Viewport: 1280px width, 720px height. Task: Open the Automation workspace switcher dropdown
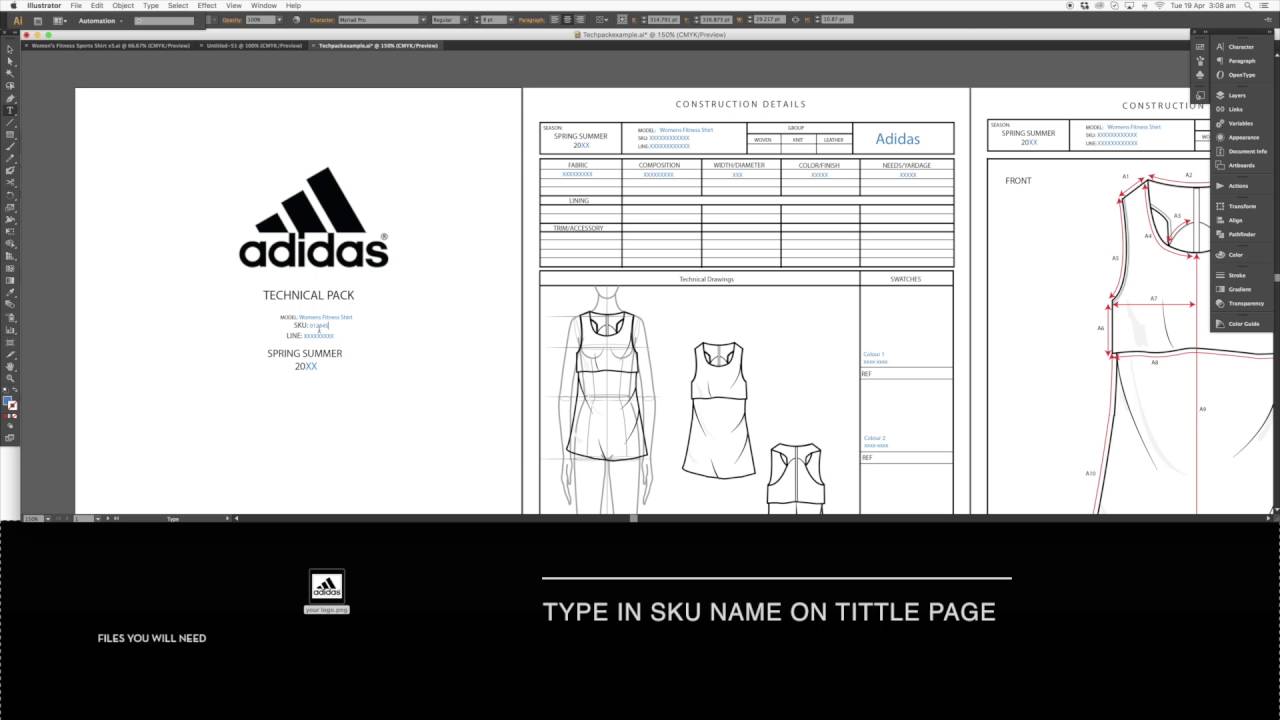[100, 20]
